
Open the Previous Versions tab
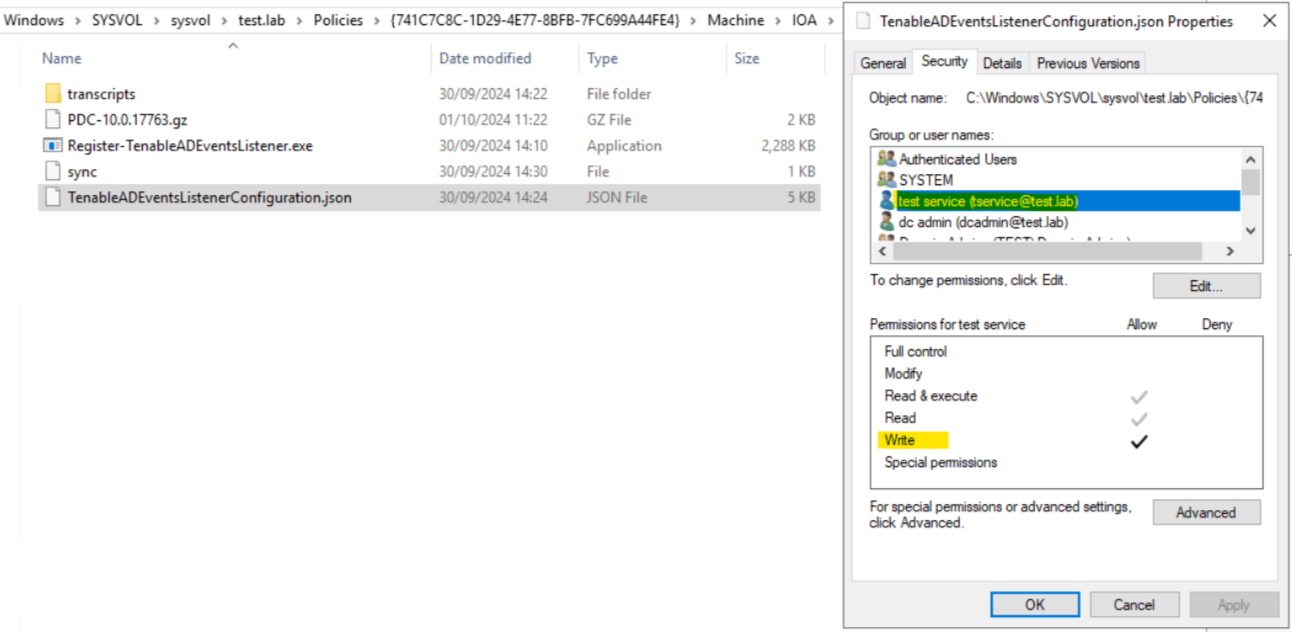[1088, 63]
